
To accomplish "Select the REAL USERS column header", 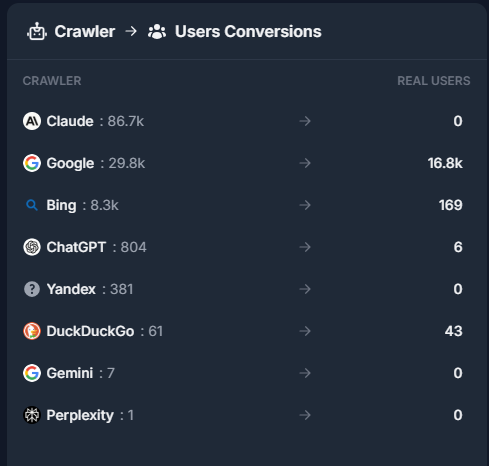I will 434,81.
